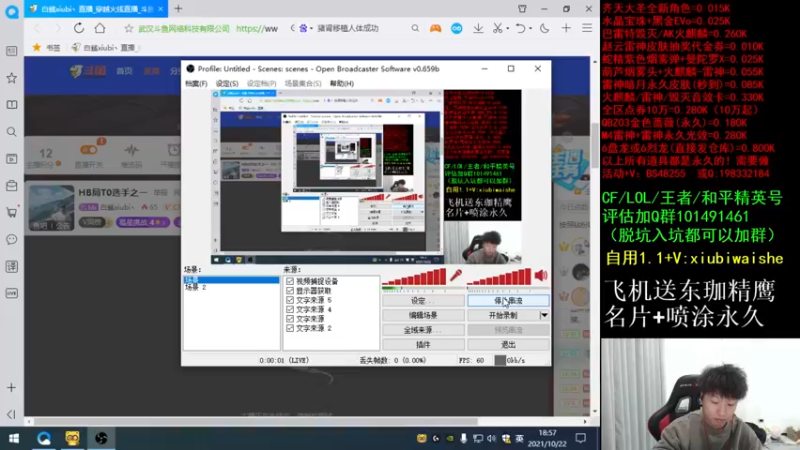Open the 档案(F) menu in OBS
The width and height of the screenshot is (800, 450).
pyautogui.click(x=196, y=83)
